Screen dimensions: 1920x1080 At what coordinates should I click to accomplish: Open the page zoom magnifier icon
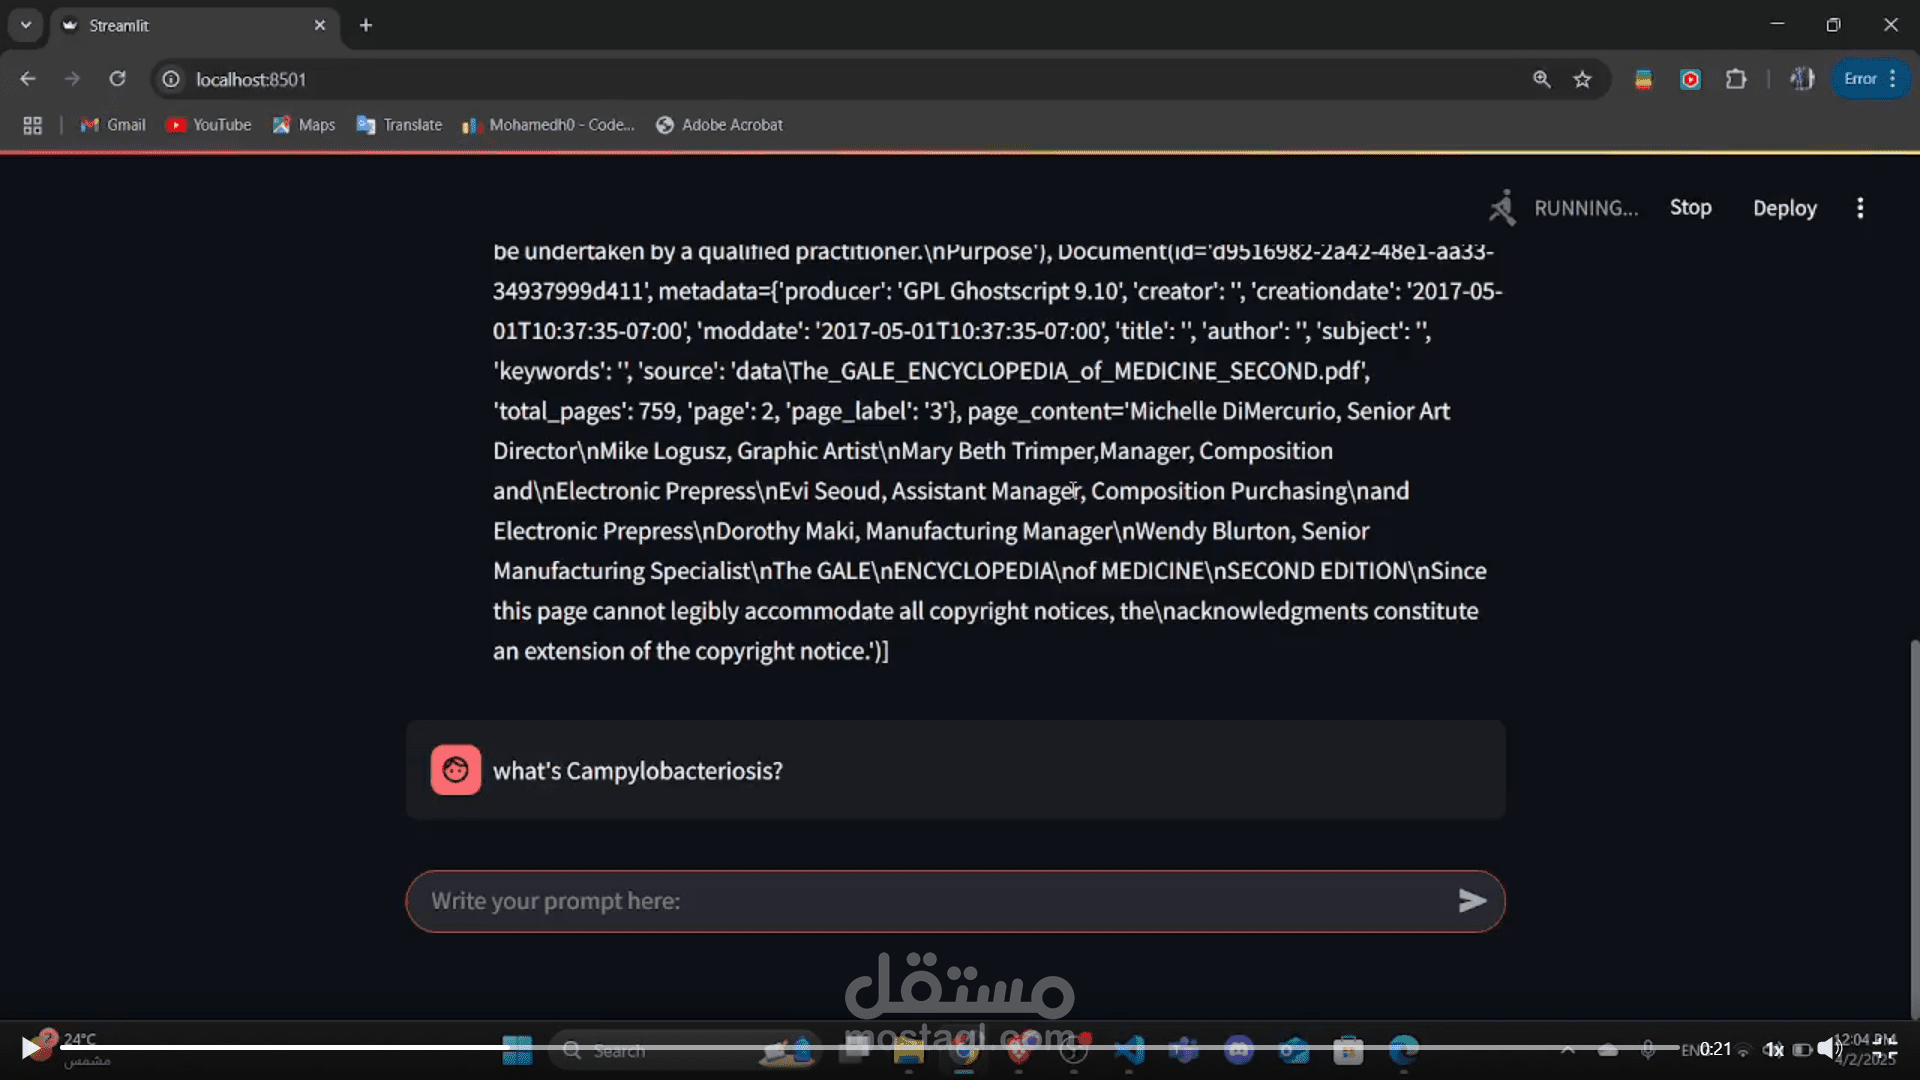[1542, 79]
